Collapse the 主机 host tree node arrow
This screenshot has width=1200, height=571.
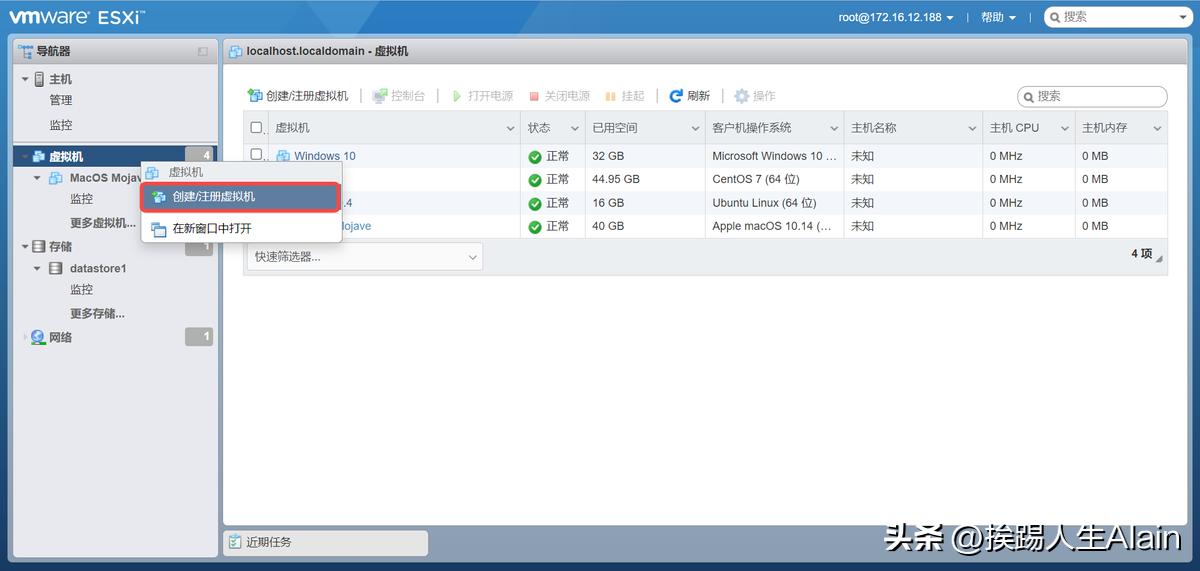pyautogui.click(x=25, y=79)
